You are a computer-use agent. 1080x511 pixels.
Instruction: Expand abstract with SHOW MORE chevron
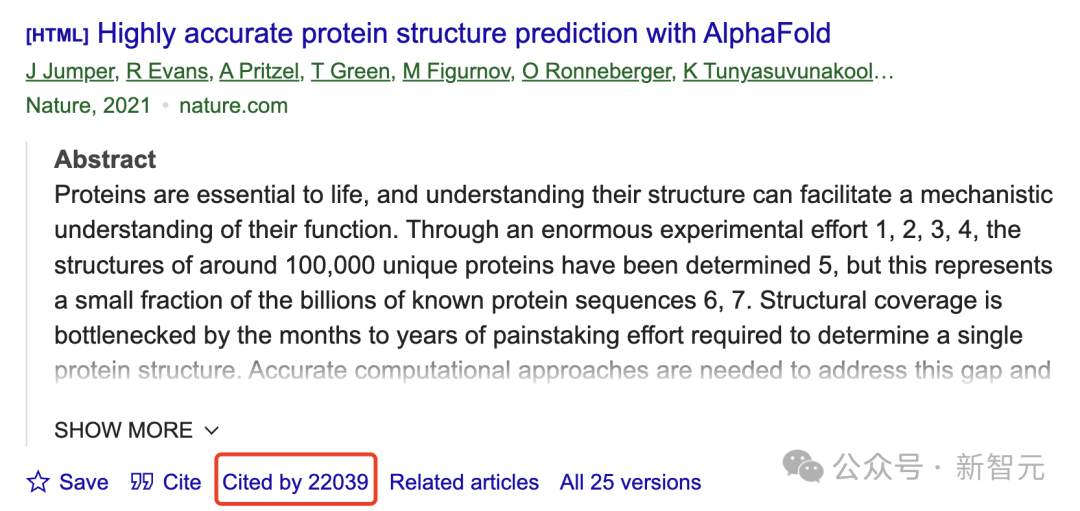pos(211,431)
